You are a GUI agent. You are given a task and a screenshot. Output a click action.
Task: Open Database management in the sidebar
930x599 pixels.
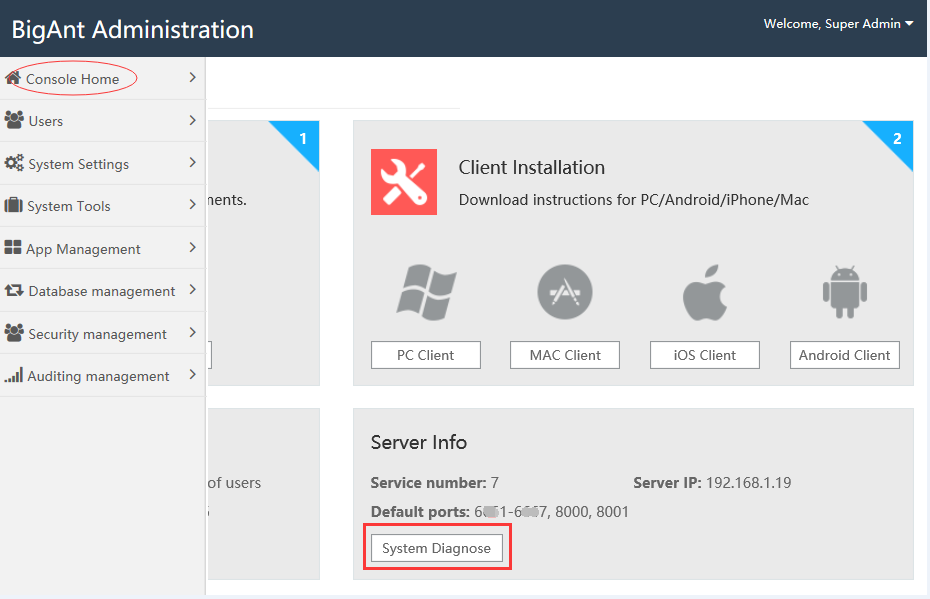tap(103, 291)
